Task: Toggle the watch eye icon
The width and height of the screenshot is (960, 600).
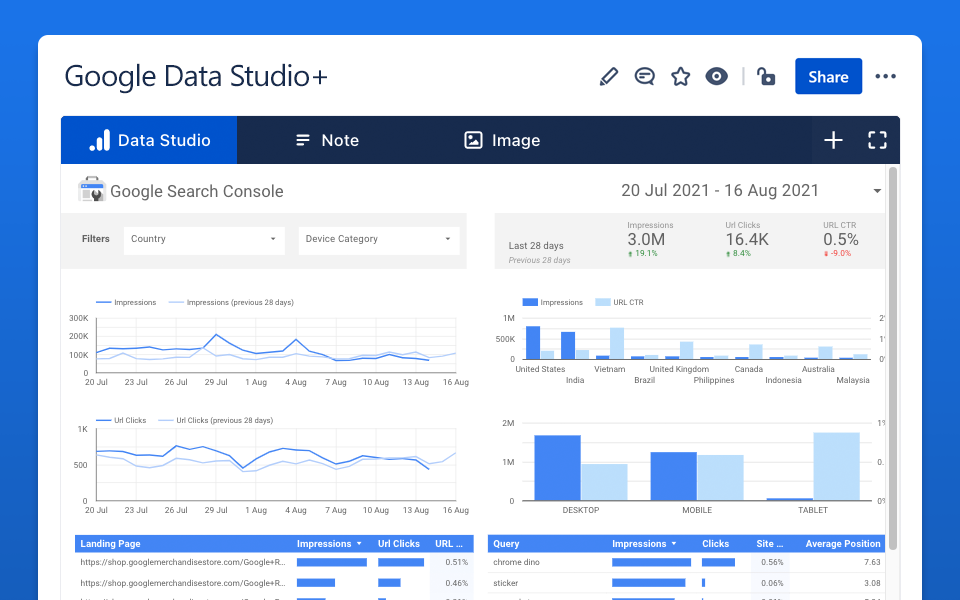Action: pos(716,77)
